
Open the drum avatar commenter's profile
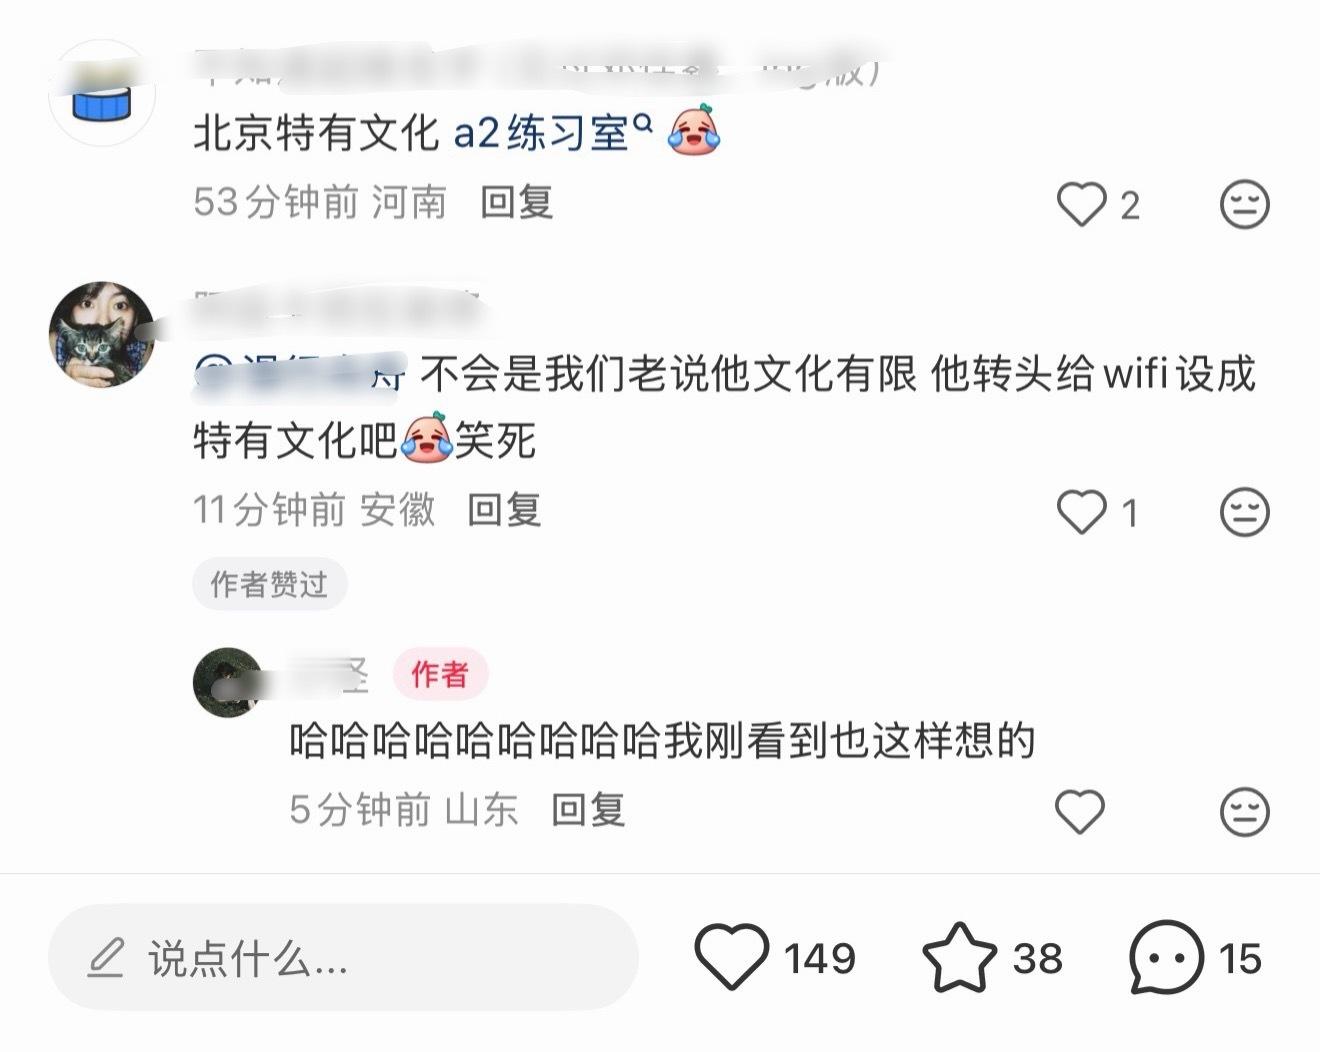pos(102,93)
